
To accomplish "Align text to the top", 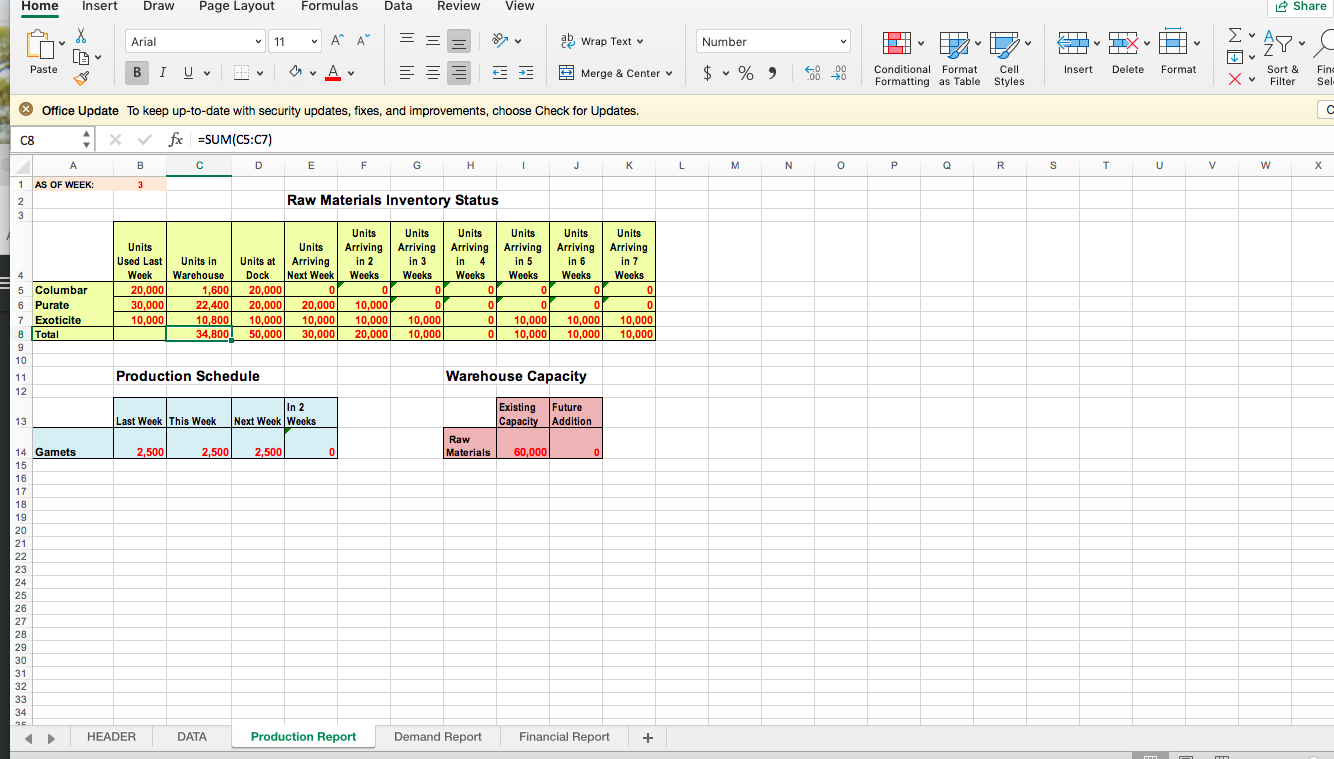I will 406,41.
